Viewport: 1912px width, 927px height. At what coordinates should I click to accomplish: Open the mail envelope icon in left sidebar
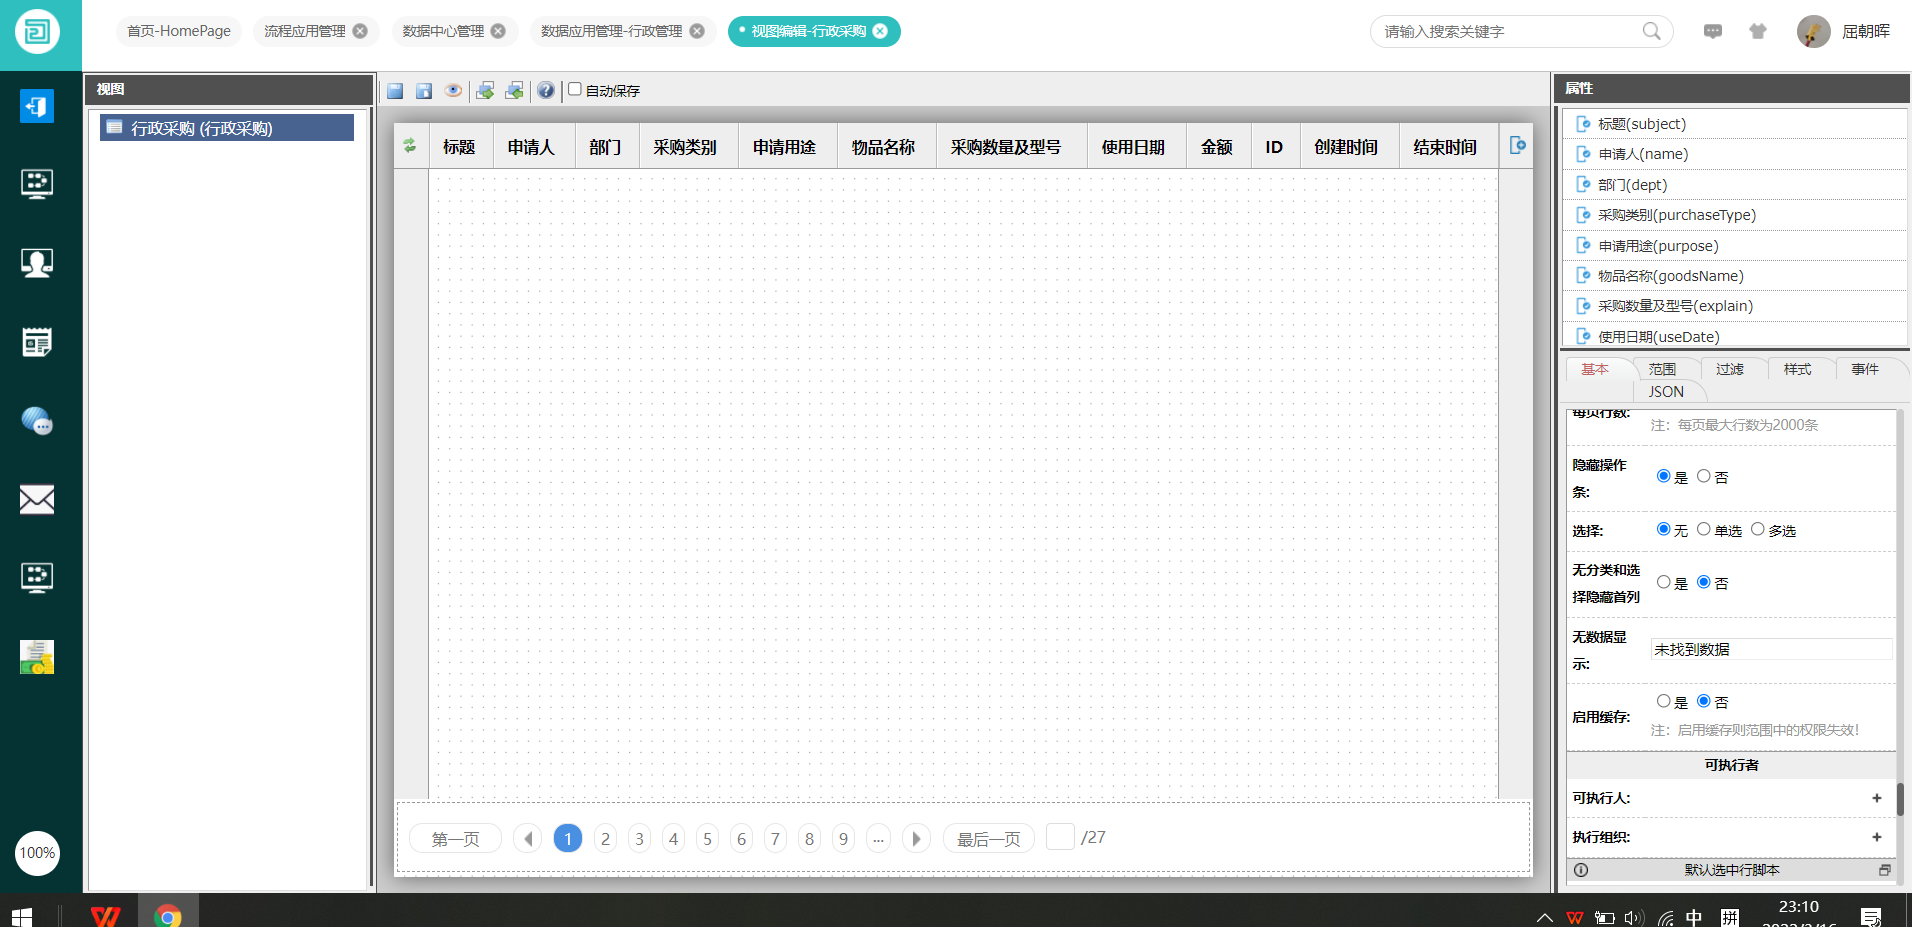click(x=37, y=499)
